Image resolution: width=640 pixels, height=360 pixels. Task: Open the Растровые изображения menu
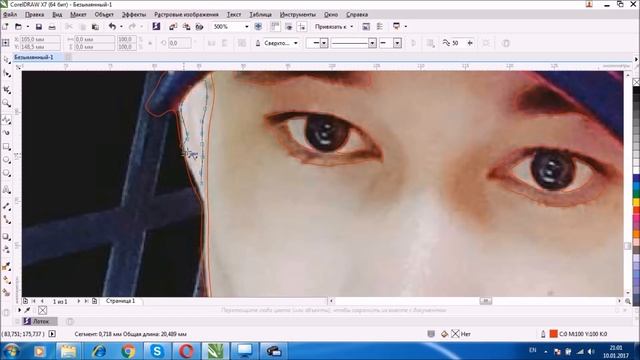tap(186, 15)
